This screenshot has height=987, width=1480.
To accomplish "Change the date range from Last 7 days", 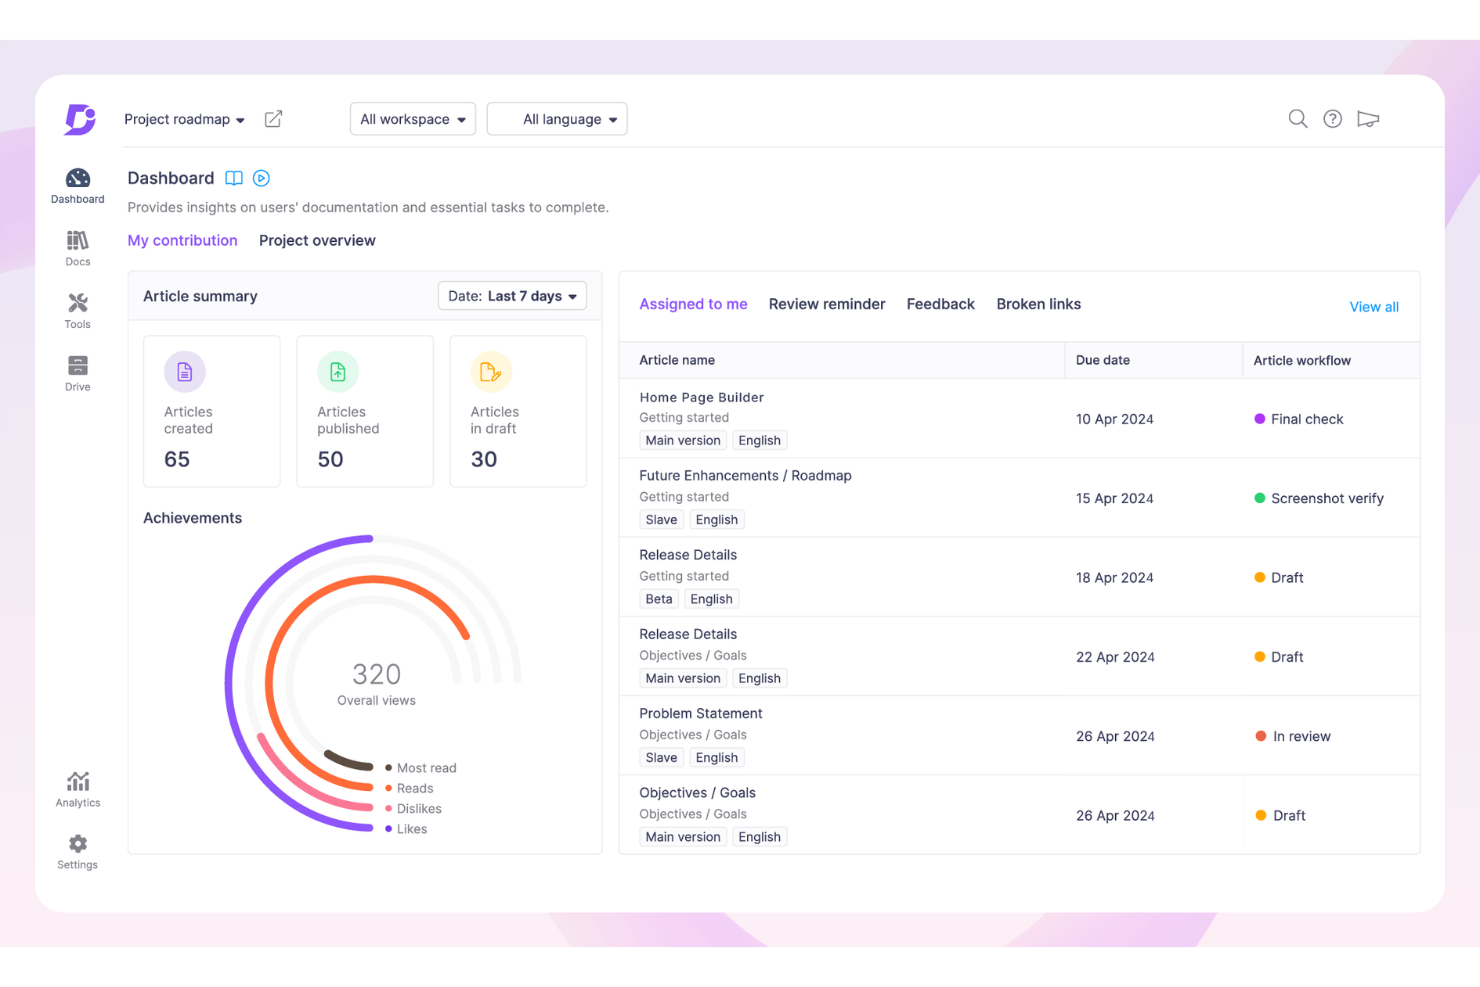I will pos(512,296).
